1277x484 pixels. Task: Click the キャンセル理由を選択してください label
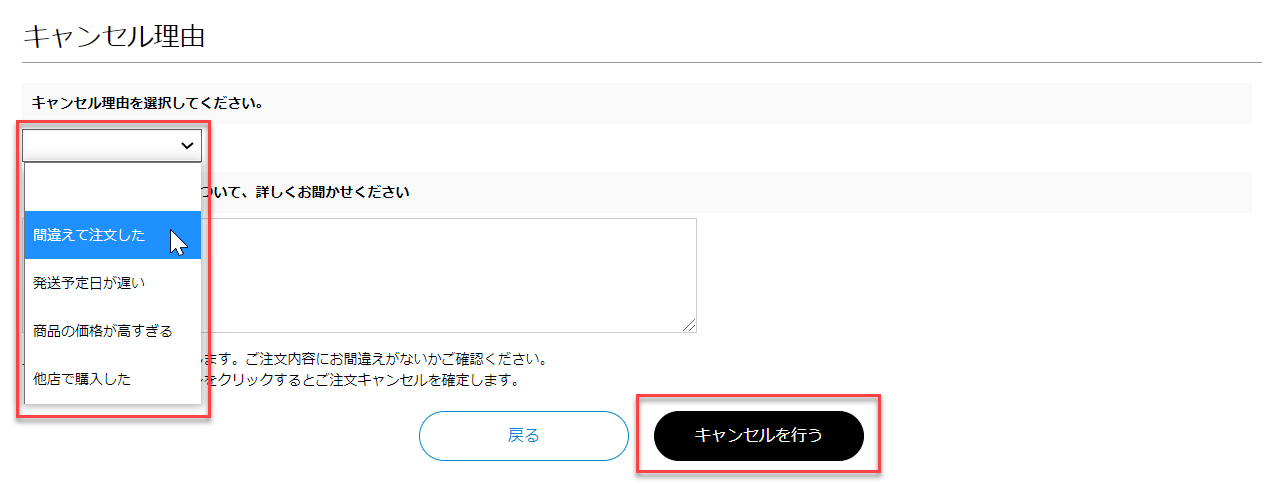(147, 102)
